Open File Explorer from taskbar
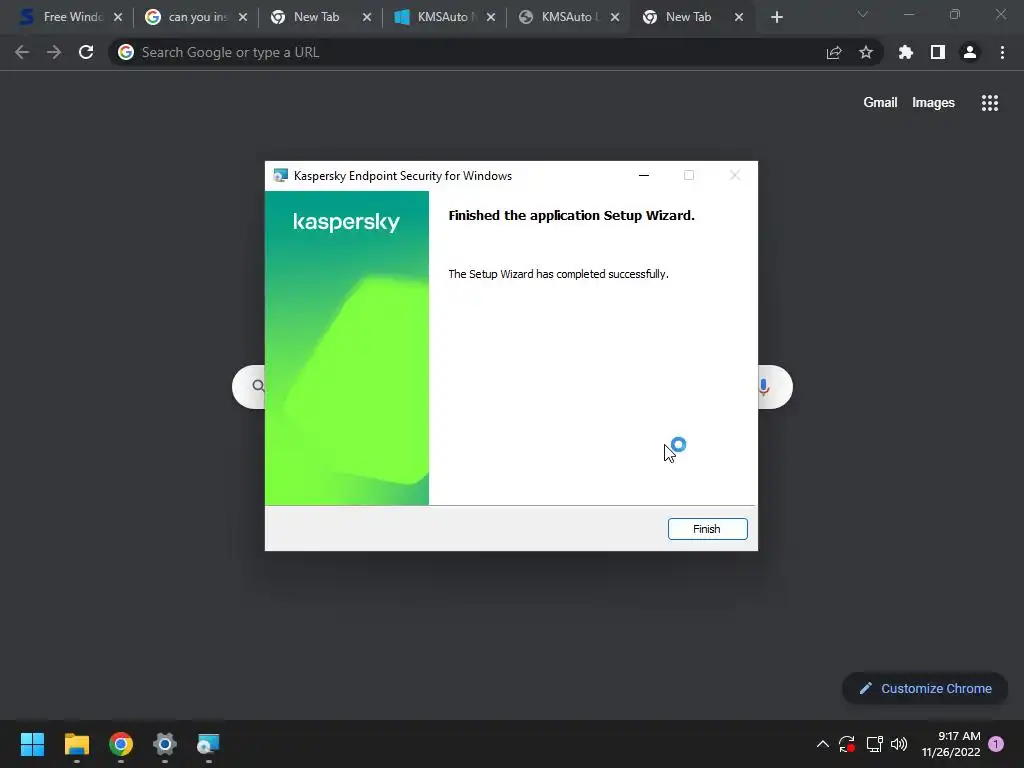 [76, 744]
